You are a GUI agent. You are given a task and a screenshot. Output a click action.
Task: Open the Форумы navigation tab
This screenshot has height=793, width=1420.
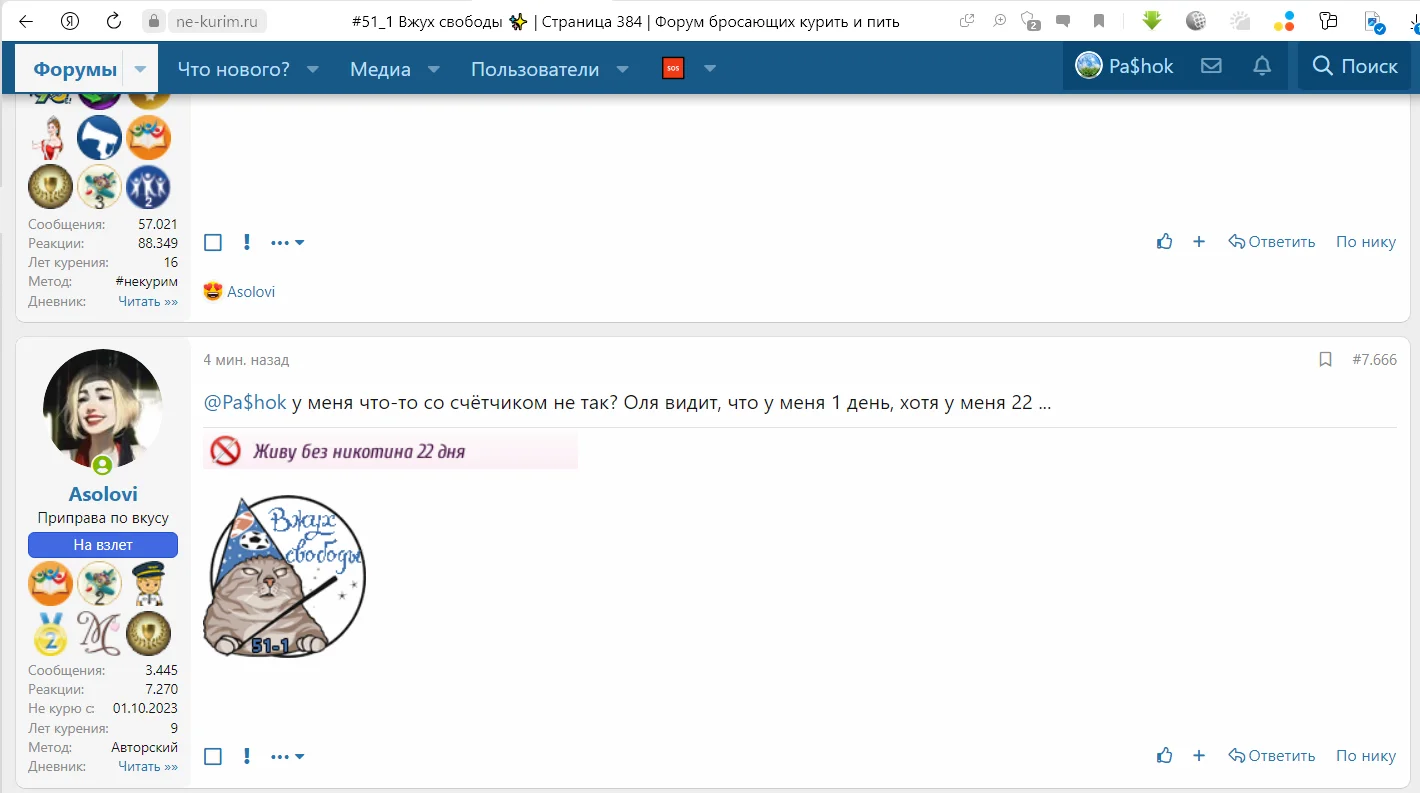(75, 69)
